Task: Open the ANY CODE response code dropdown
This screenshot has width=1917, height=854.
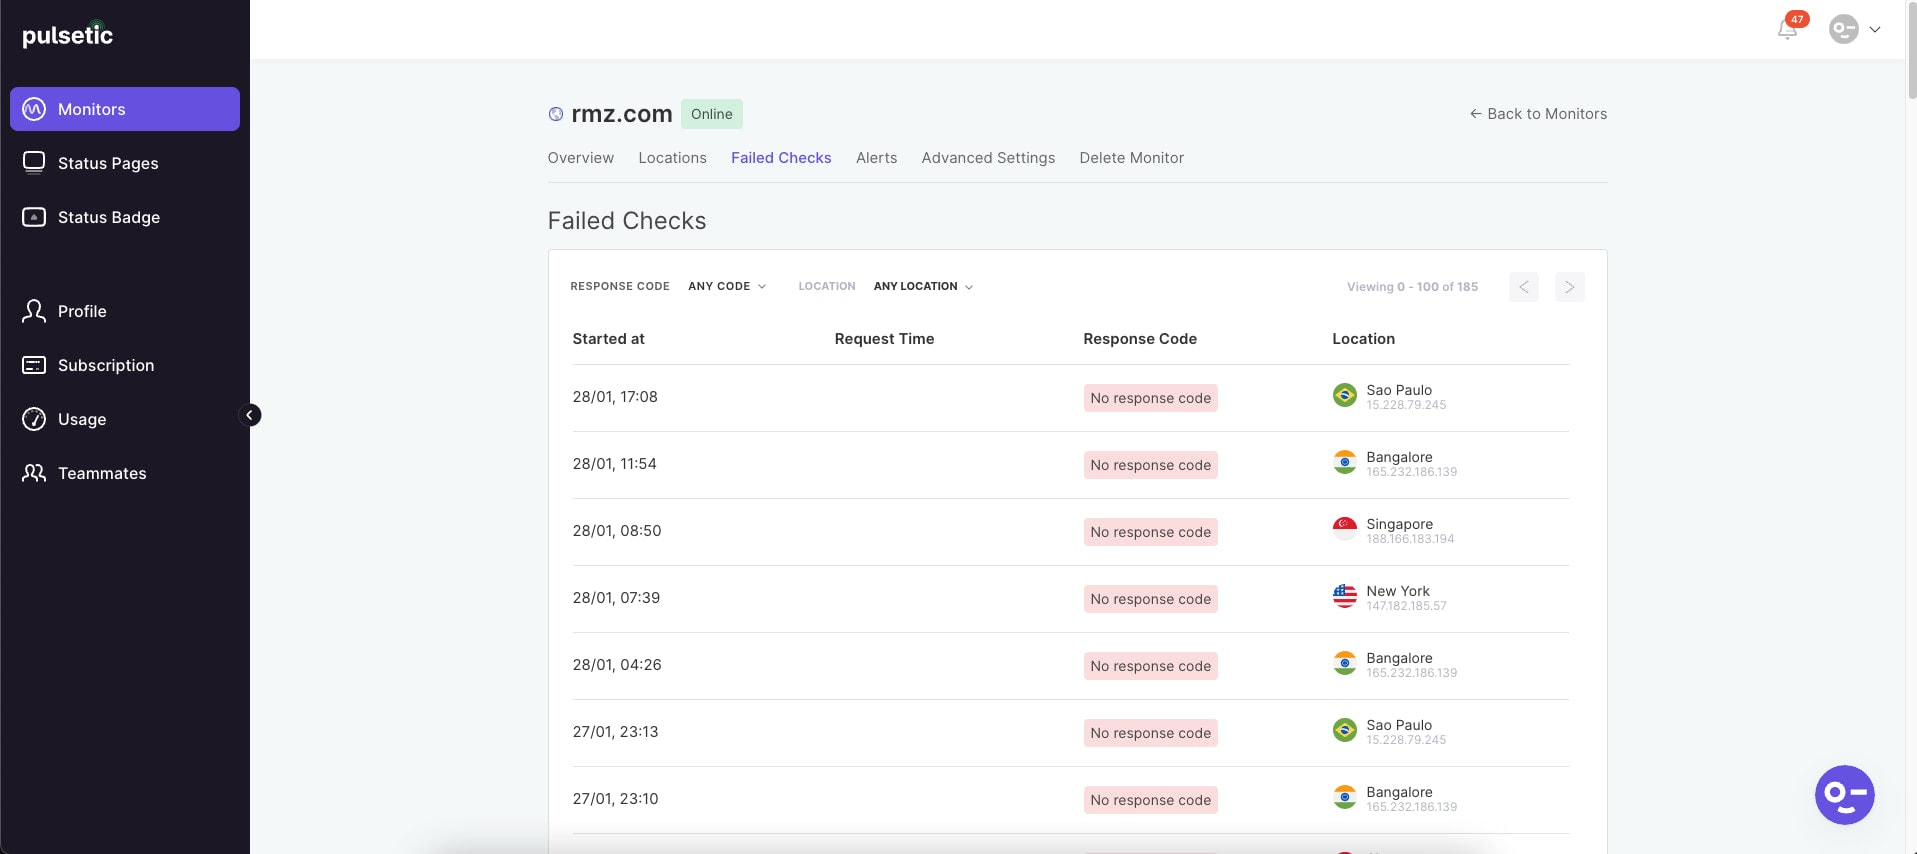Action: pos(727,286)
